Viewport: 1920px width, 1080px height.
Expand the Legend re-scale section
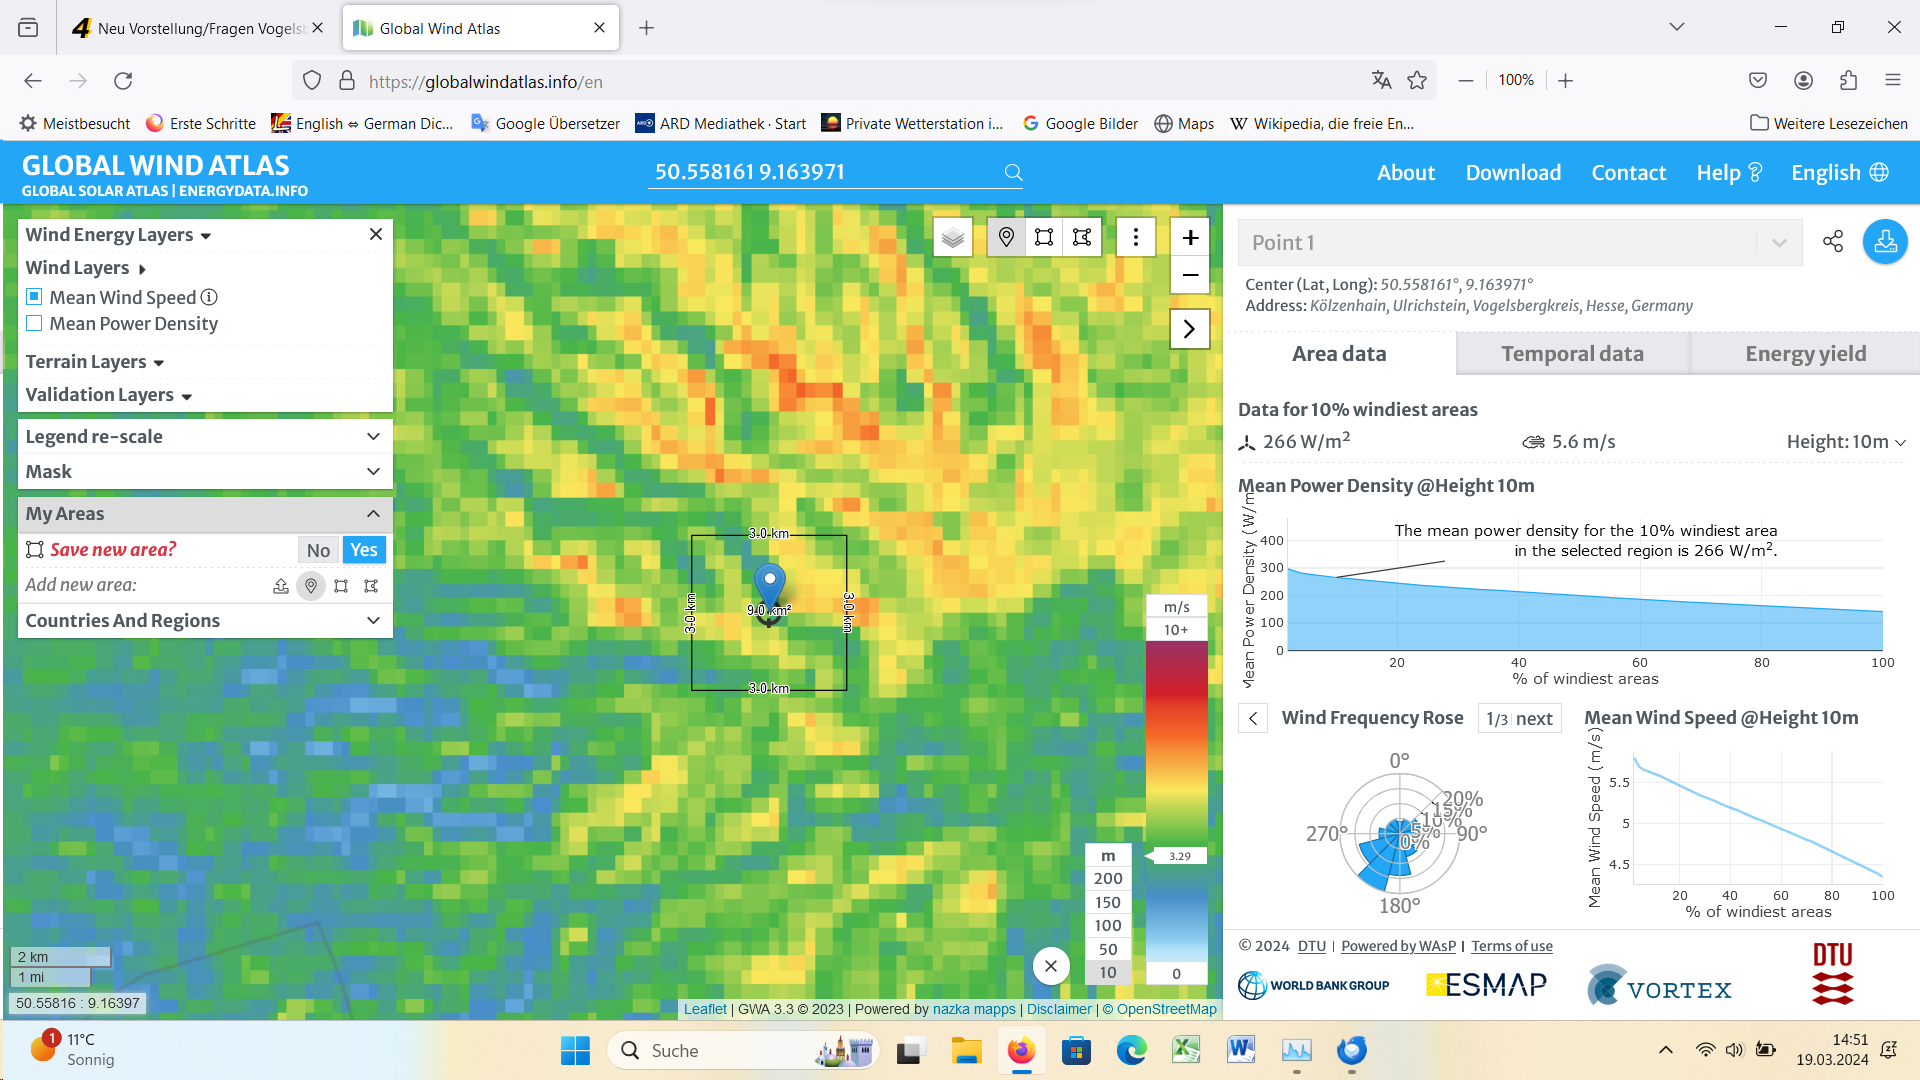[204, 437]
